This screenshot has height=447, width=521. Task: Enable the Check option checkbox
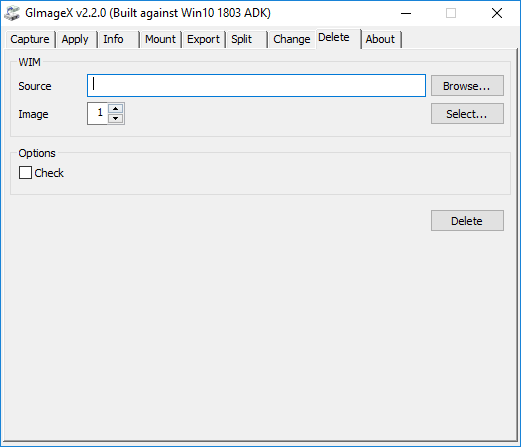pyautogui.click(x=25, y=173)
